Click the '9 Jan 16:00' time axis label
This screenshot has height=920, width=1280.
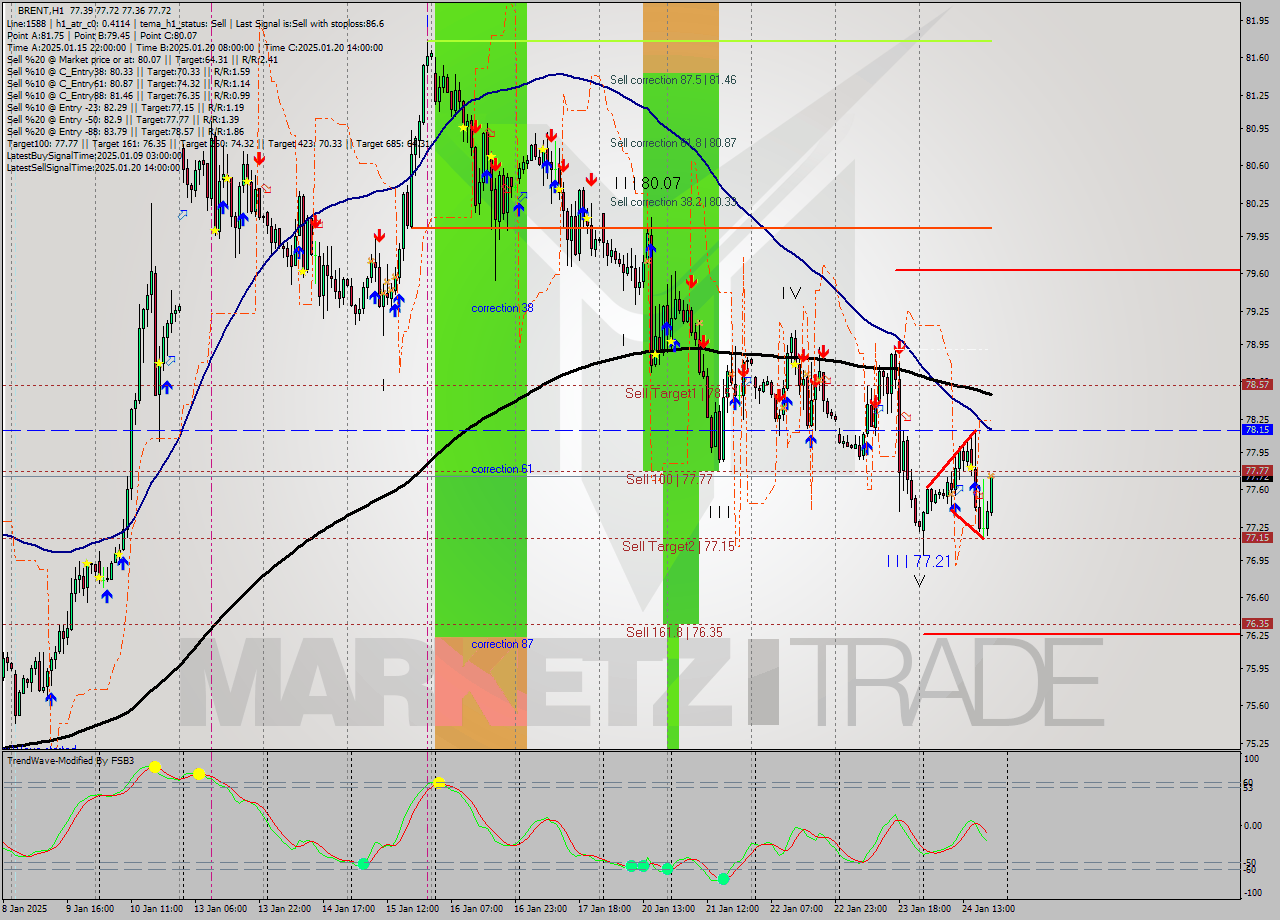(x=91, y=909)
